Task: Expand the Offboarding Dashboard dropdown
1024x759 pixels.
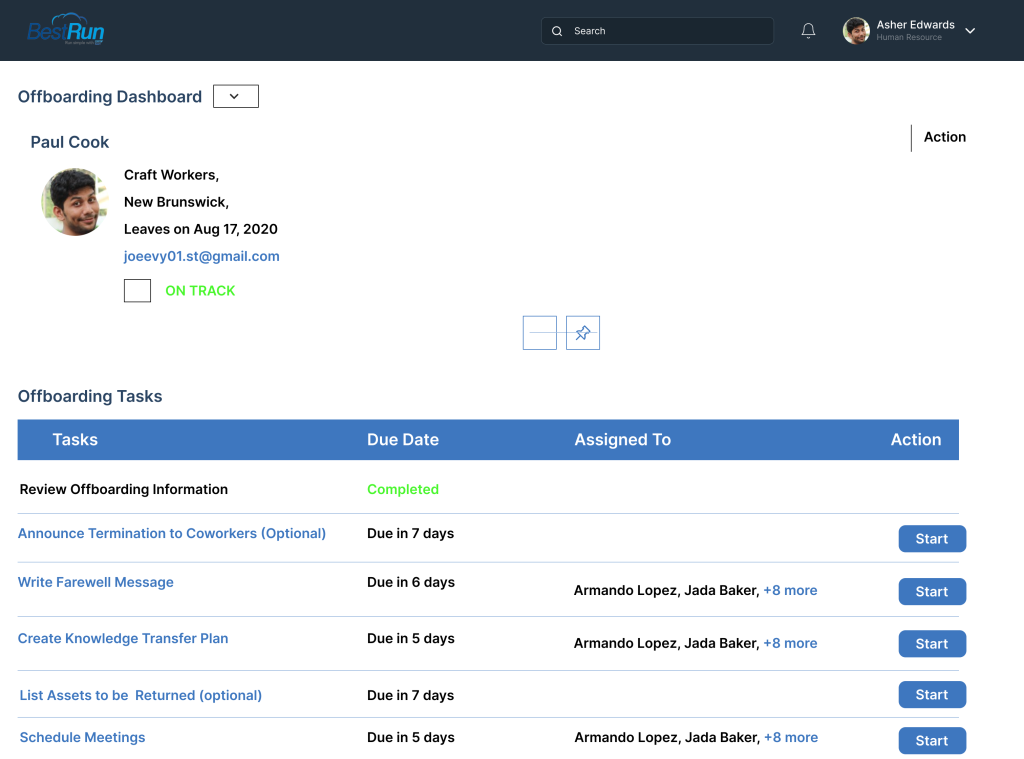Action: (x=235, y=96)
